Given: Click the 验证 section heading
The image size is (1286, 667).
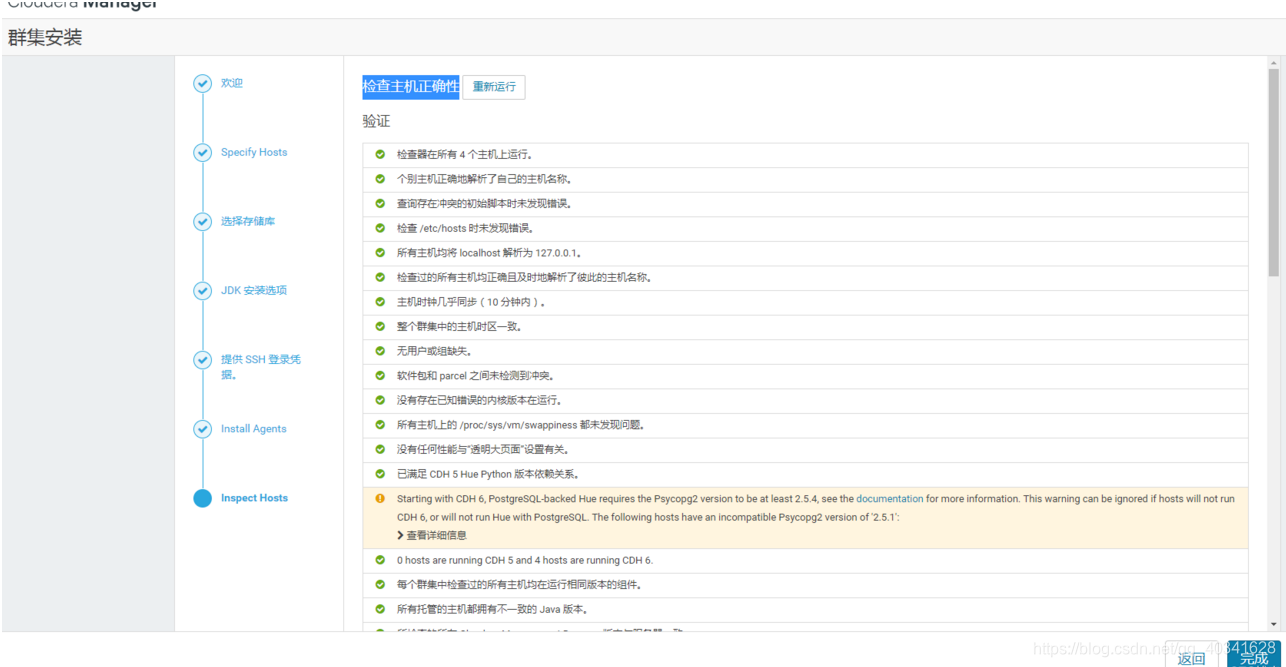Looking at the screenshot, I should 376,121.
